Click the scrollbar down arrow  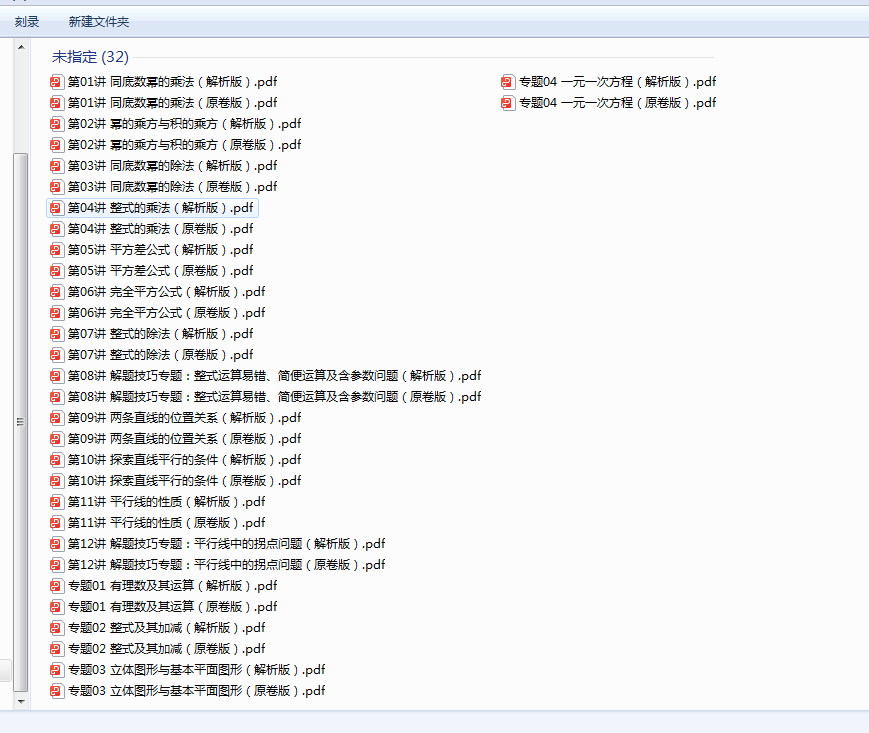tap(21, 701)
